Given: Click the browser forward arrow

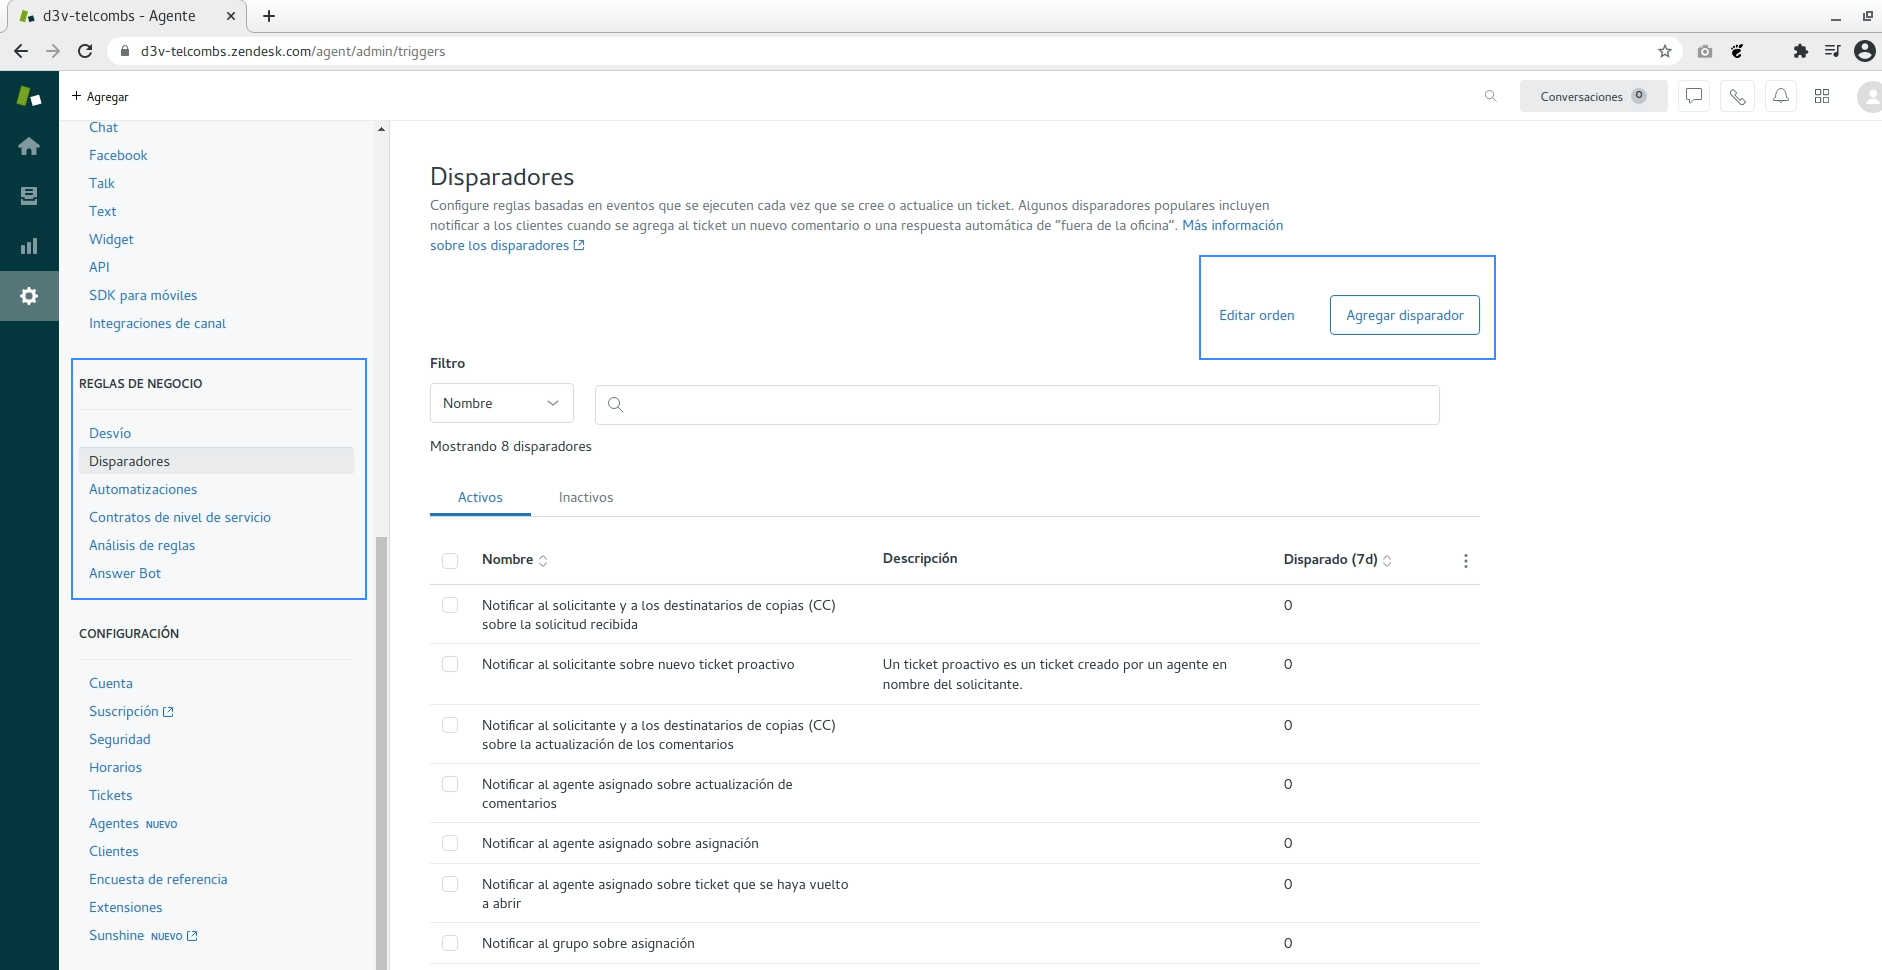Looking at the screenshot, I should (x=53, y=51).
